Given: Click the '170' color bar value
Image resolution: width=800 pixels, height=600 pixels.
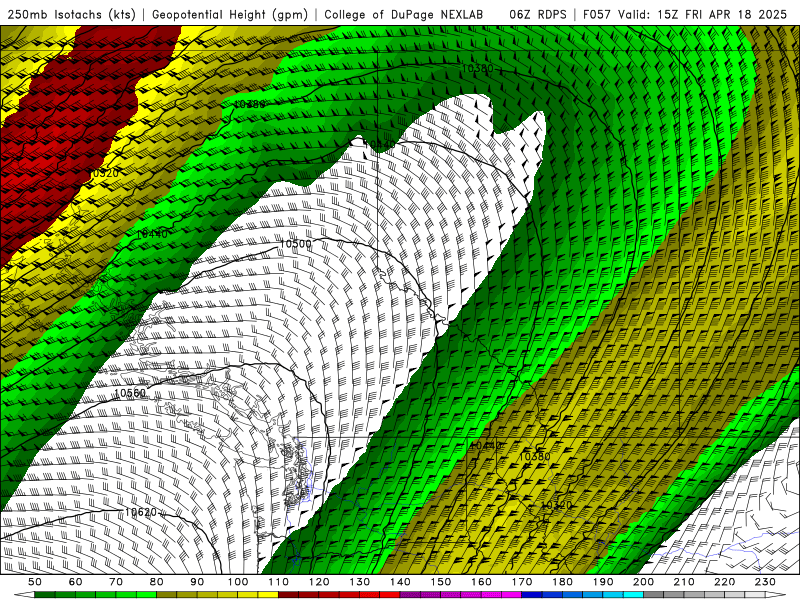Looking at the screenshot, I should 522,582.
